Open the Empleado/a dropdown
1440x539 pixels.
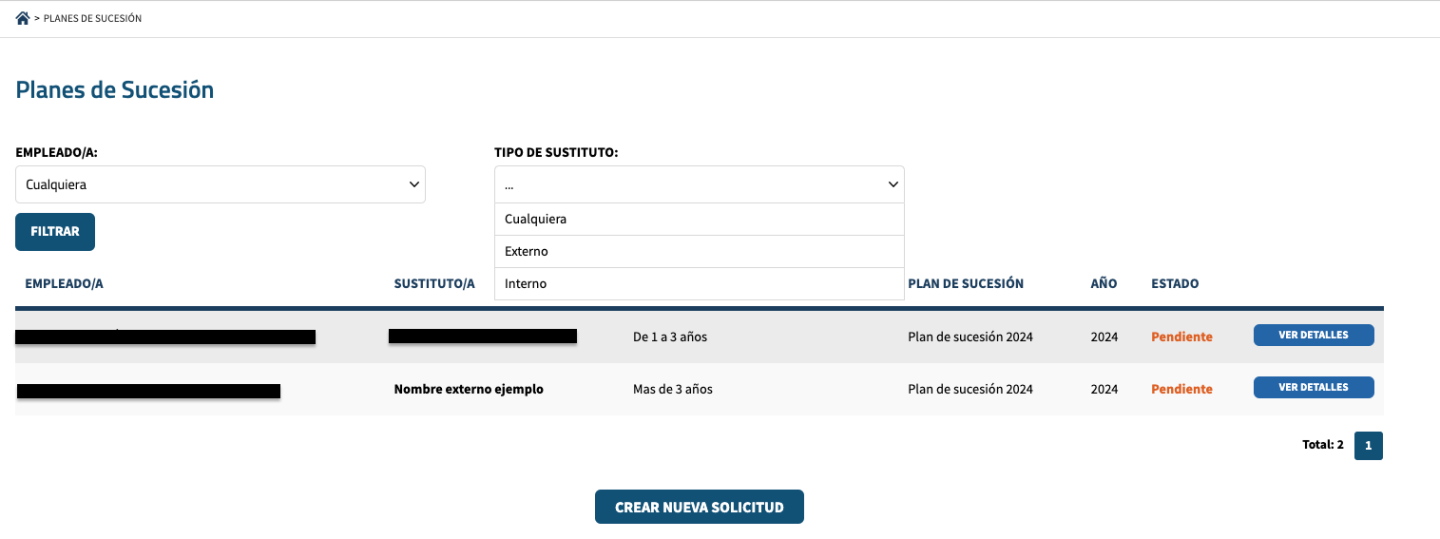point(220,184)
